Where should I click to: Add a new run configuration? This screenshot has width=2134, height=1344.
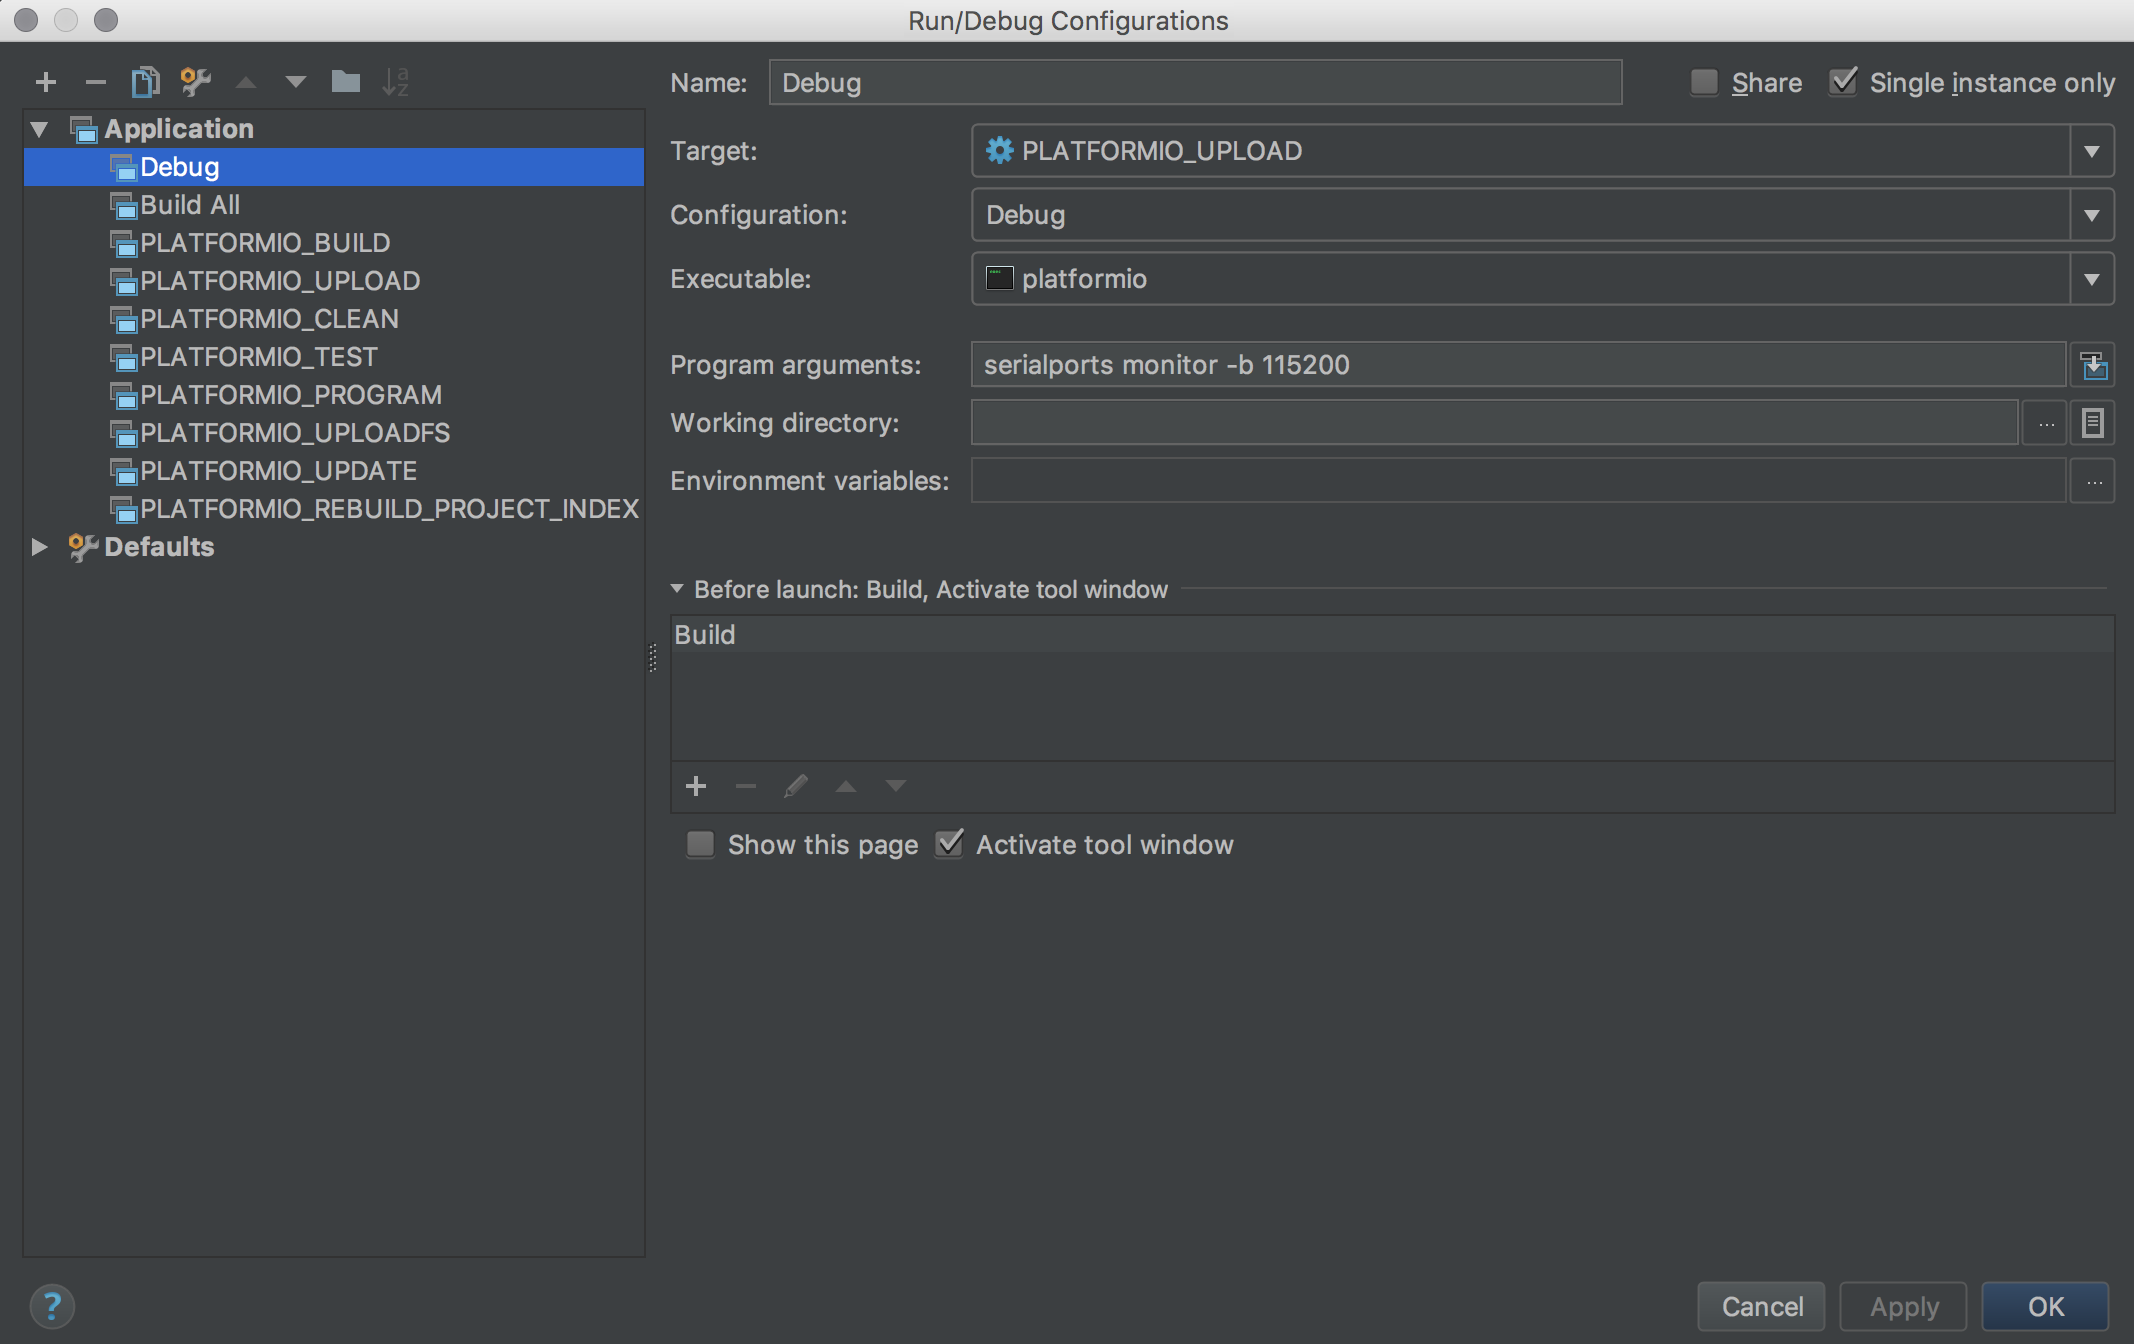click(x=45, y=82)
